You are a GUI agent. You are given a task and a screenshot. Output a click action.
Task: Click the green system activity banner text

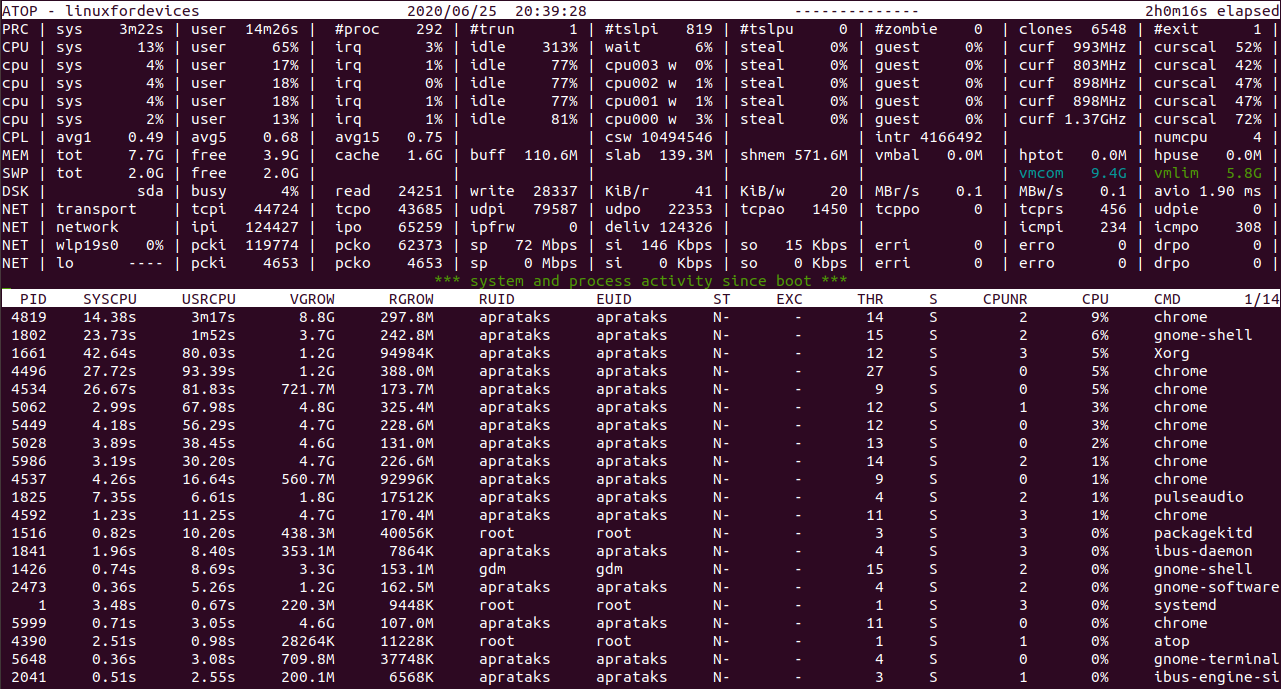tap(640, 281)
